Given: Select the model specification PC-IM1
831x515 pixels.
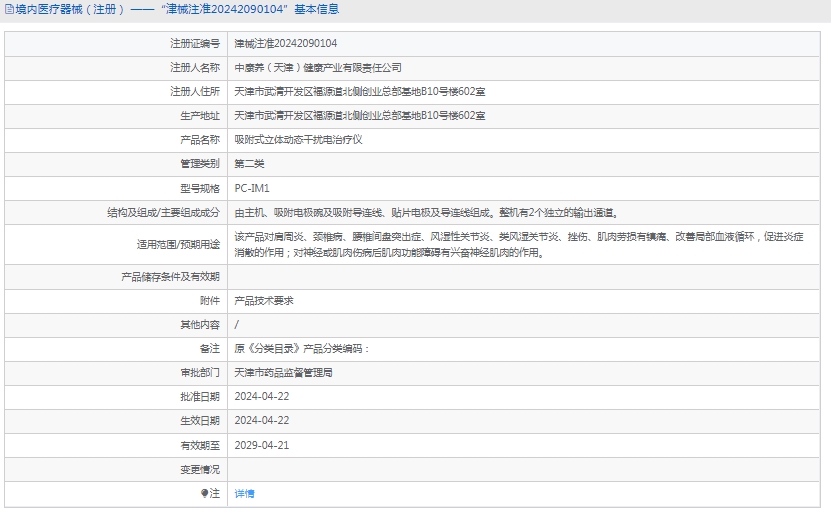Looking at the screenshot, I should pos(252,188).
